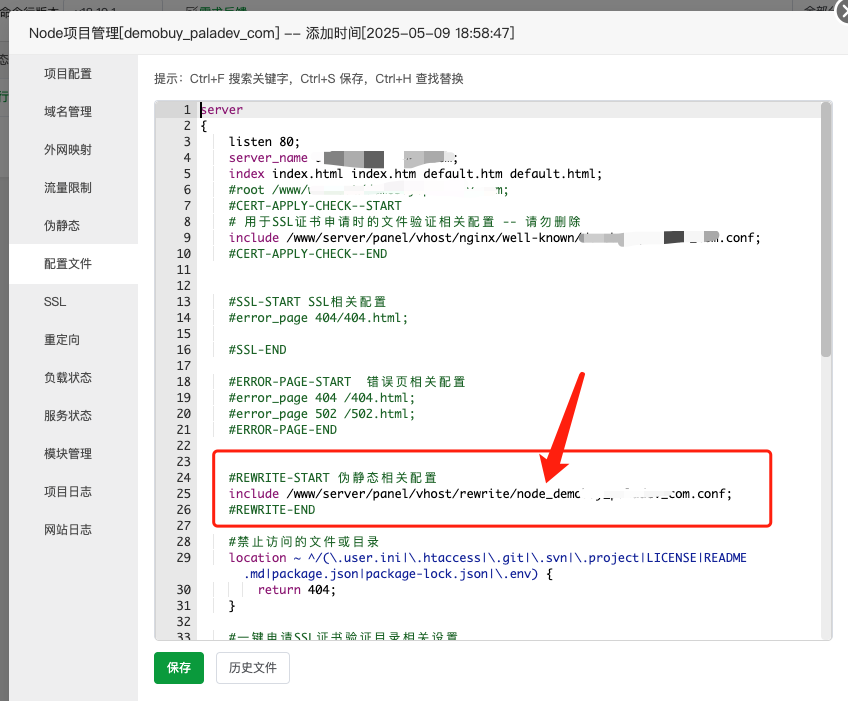Viewport: 848px width, 701px height.
Task: Click line number 29 in gutter
Action: (x=183, y=558)
